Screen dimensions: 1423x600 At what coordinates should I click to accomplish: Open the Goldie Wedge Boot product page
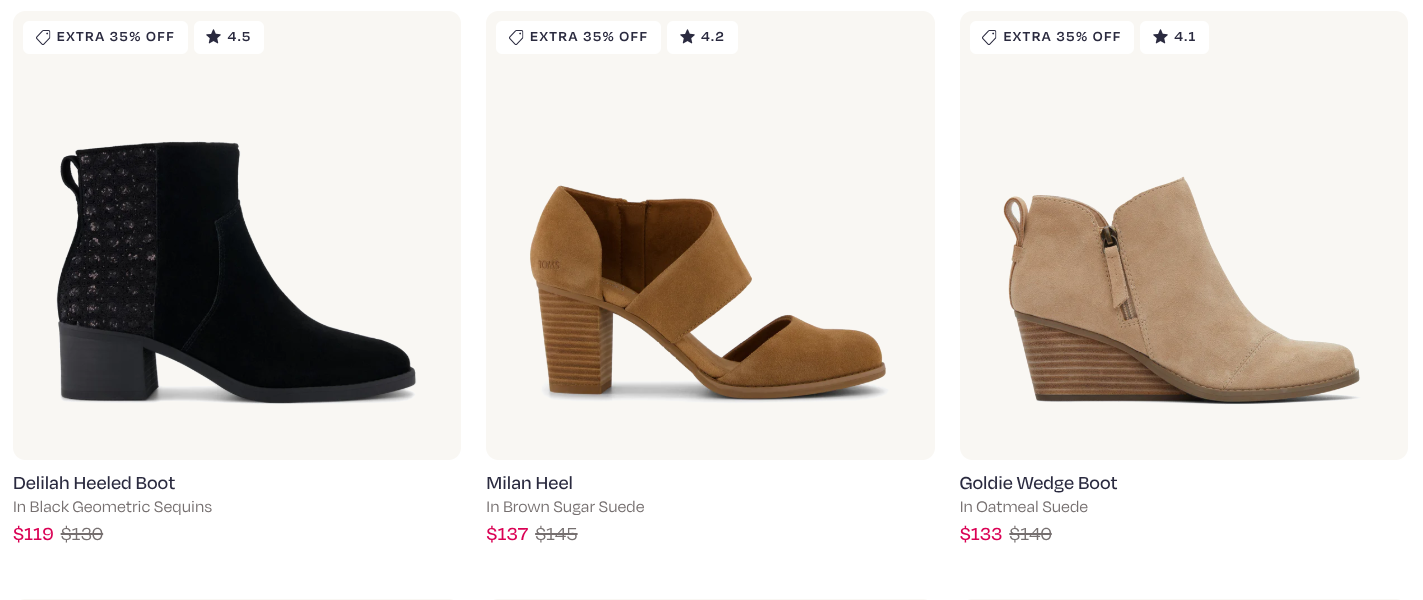[1038, 483]
